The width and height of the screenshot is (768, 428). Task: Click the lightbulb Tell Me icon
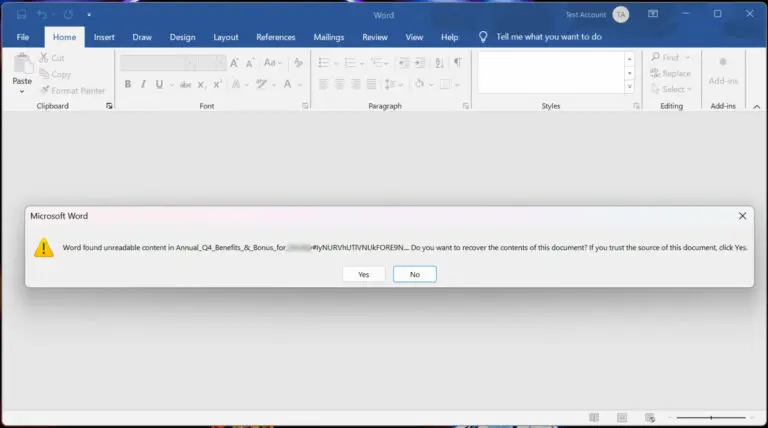pos(483,37)
